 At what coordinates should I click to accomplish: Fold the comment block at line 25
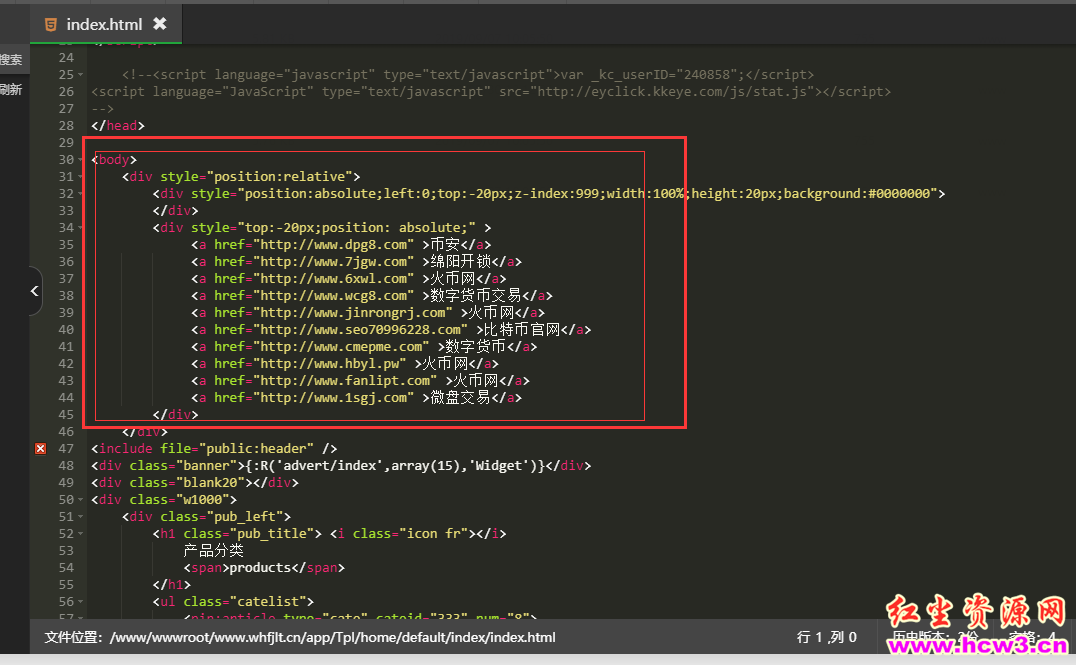coord(81,75)
